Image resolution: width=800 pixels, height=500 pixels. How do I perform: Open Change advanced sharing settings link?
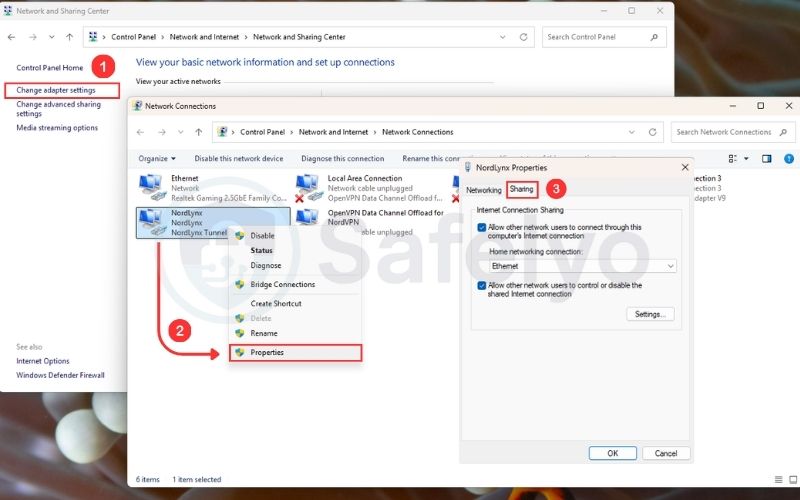click(58, 109)
